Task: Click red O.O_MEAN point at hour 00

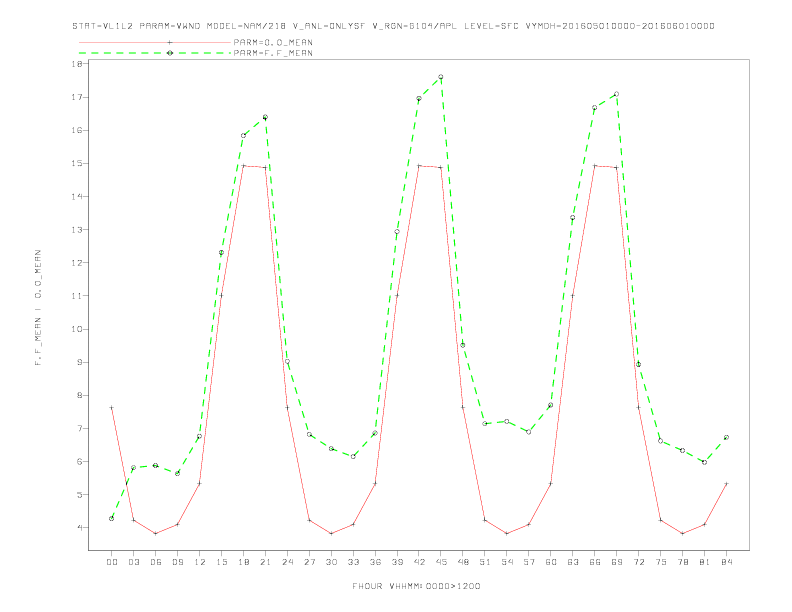Action: (x=112, y=407)
